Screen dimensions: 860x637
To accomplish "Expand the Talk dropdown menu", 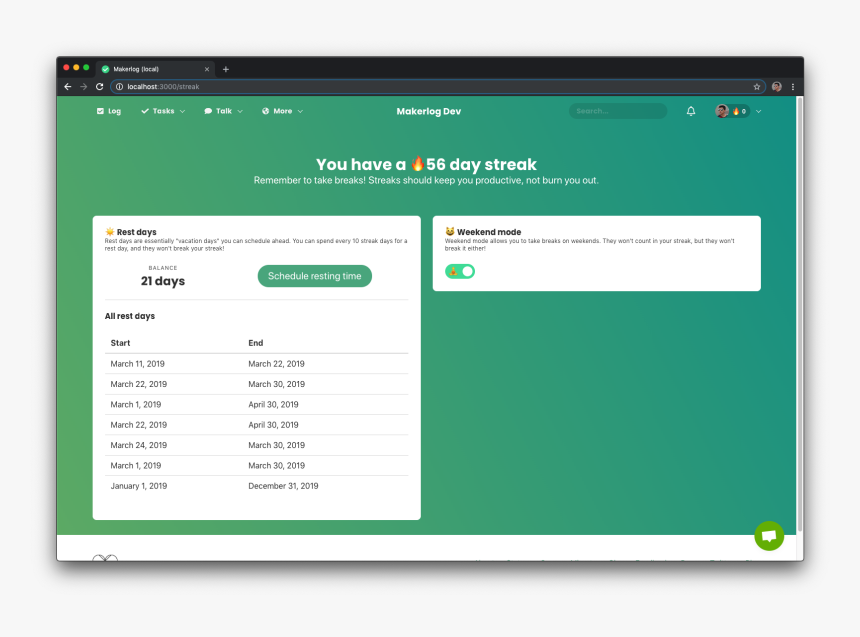I will pos(223,111).
